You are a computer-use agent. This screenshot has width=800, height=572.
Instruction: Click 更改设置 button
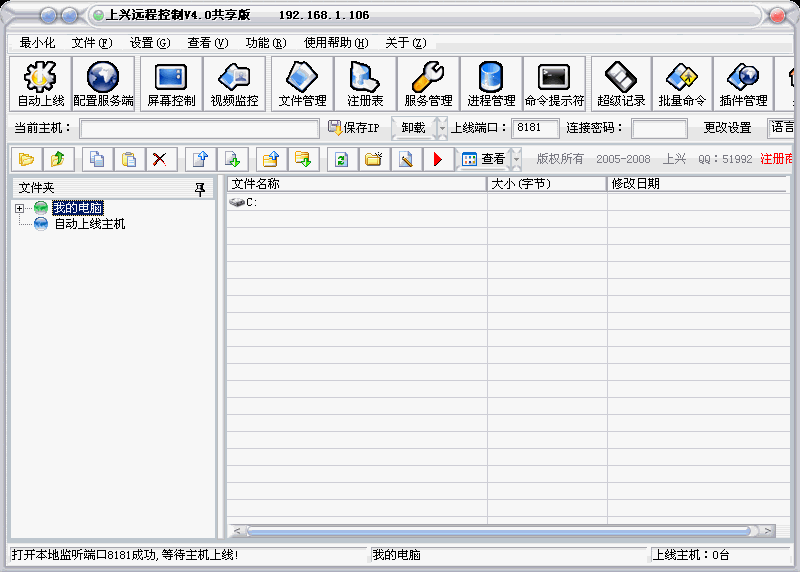(727, 128)
